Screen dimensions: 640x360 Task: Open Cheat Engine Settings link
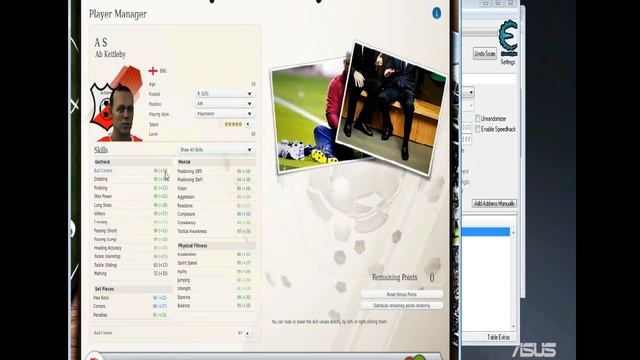[508, 62]
